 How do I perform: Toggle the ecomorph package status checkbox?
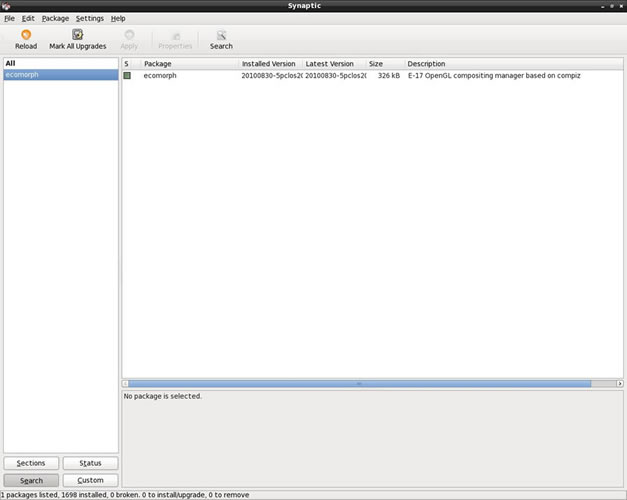[127, 76]
